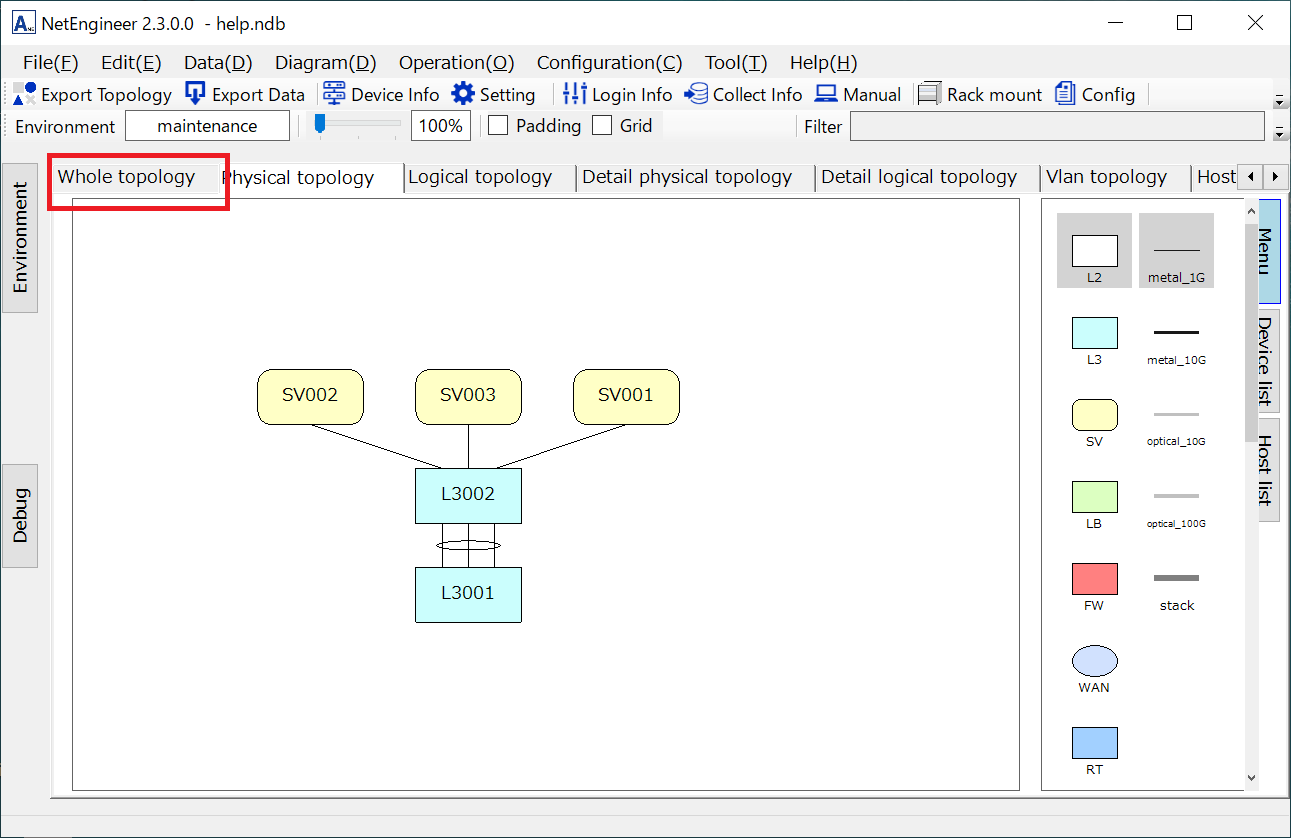Image resolution: width=1291 pixels, height=838 pixels.
Task: Click the Export Data download icon
Action: (196, 94)
